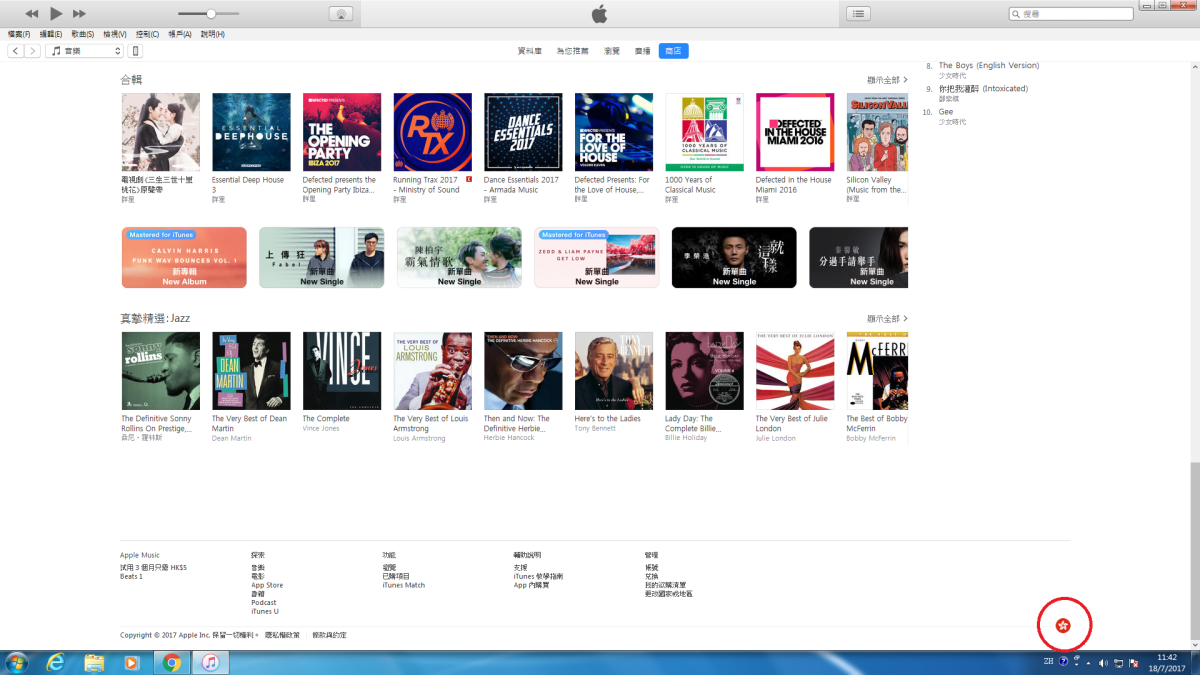Open Chrome from the taskbar
Screen dimensions: 1200x675
coord(171,662)
